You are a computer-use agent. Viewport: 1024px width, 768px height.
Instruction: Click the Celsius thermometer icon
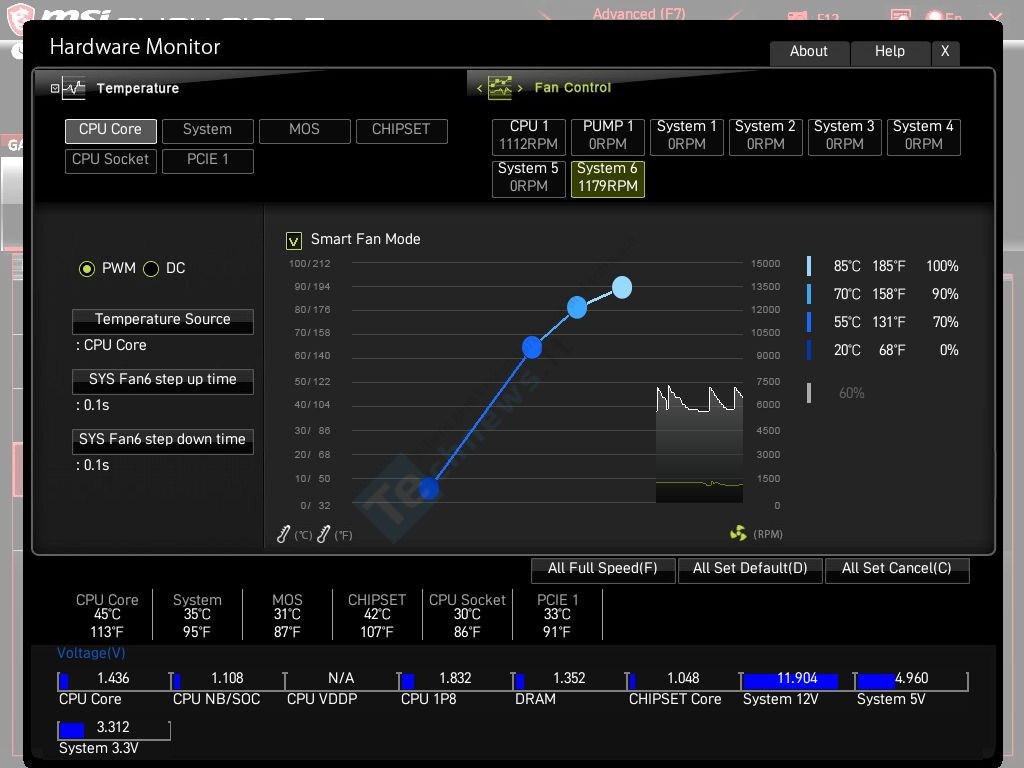click(x=283, y=534)
